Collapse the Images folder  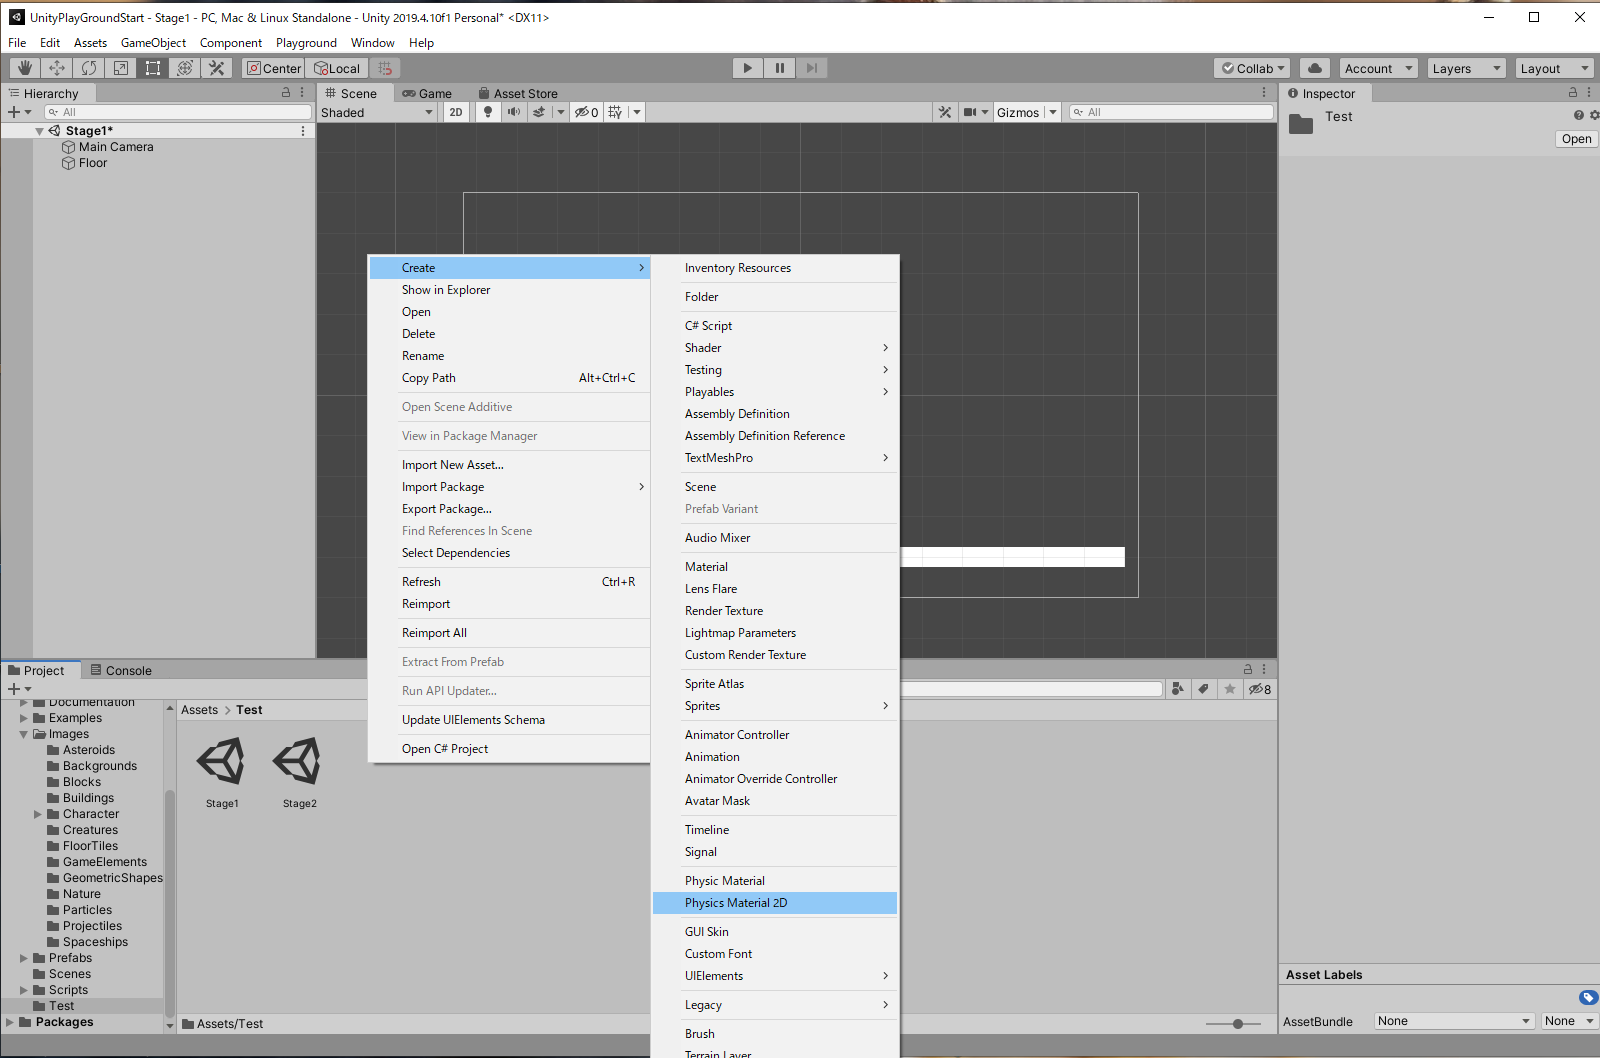[24, 734]
